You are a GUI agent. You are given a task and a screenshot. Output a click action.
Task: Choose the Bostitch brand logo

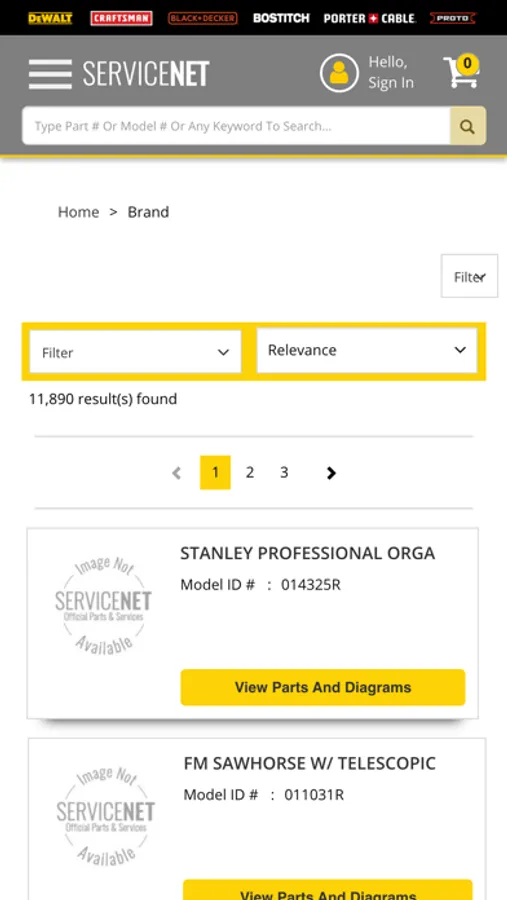[x=281, y=18]
